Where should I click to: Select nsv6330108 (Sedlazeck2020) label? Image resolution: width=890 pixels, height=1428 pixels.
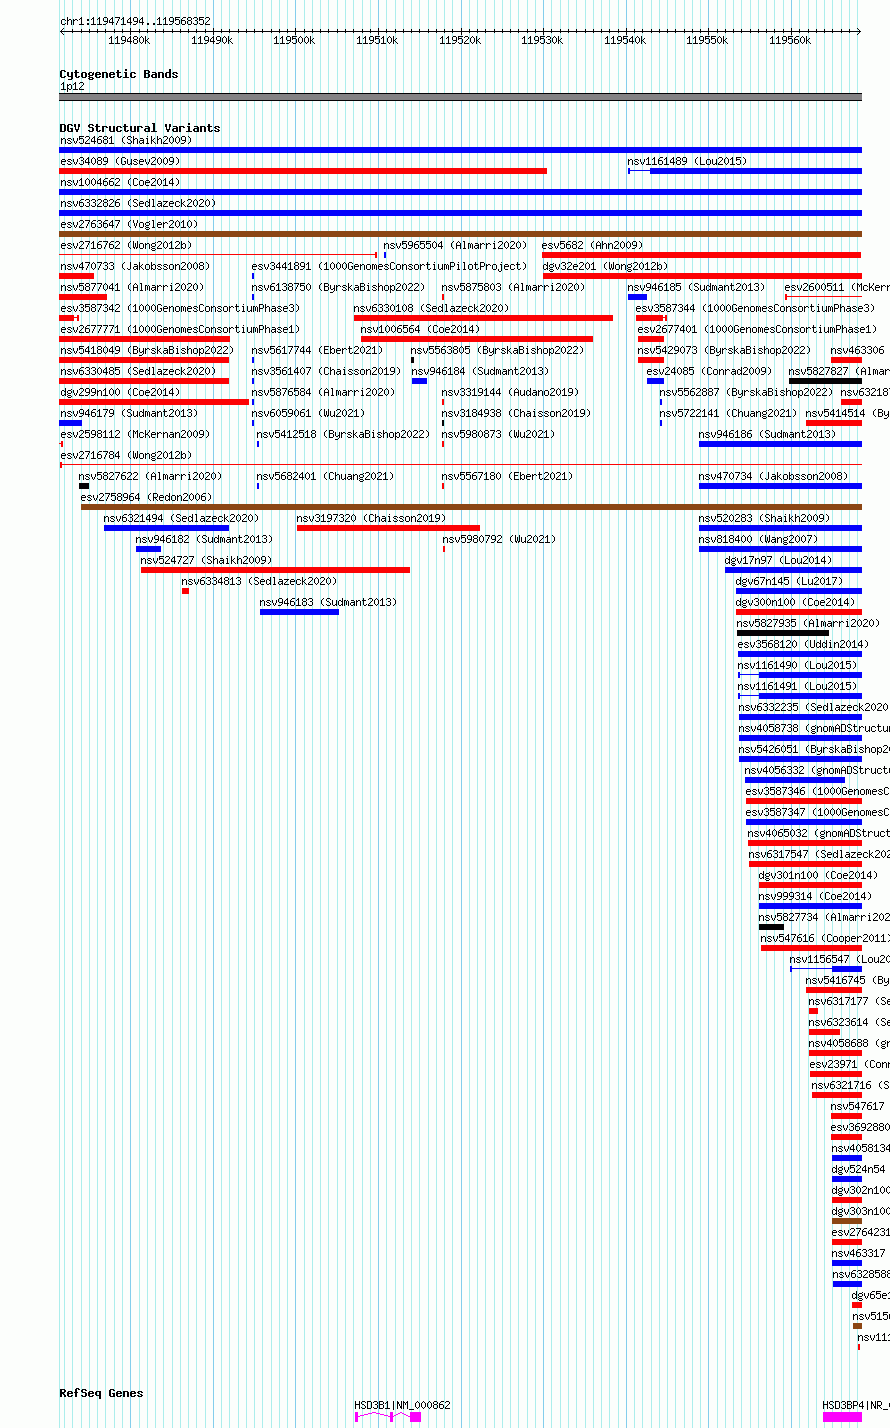431,308
